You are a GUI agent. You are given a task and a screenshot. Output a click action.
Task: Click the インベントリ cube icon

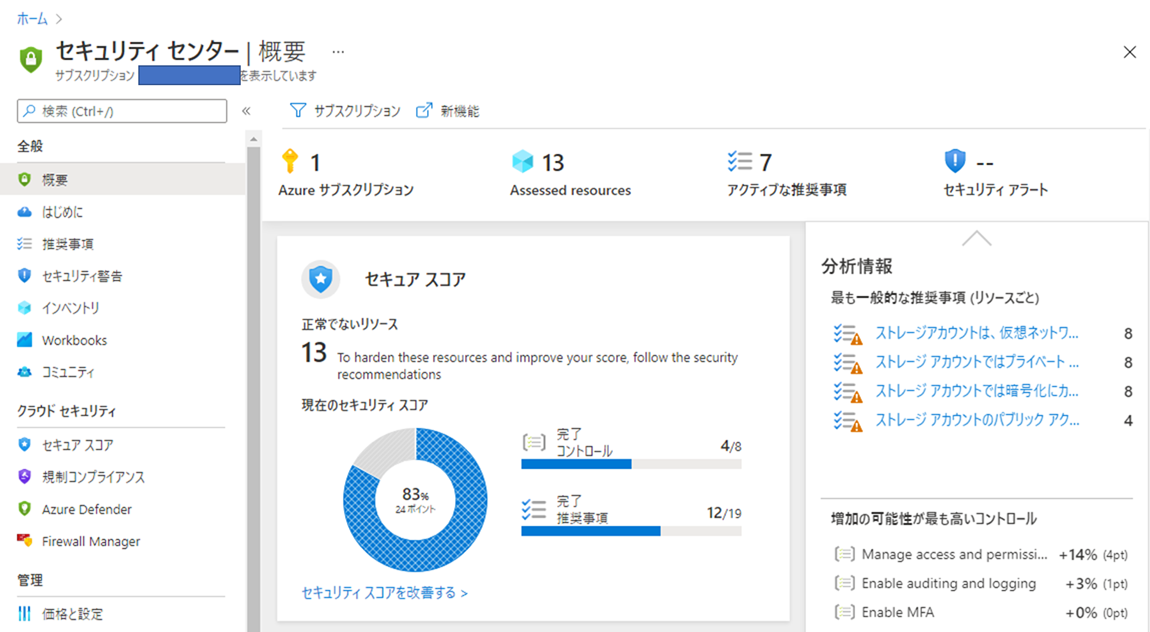click(25, 308)
